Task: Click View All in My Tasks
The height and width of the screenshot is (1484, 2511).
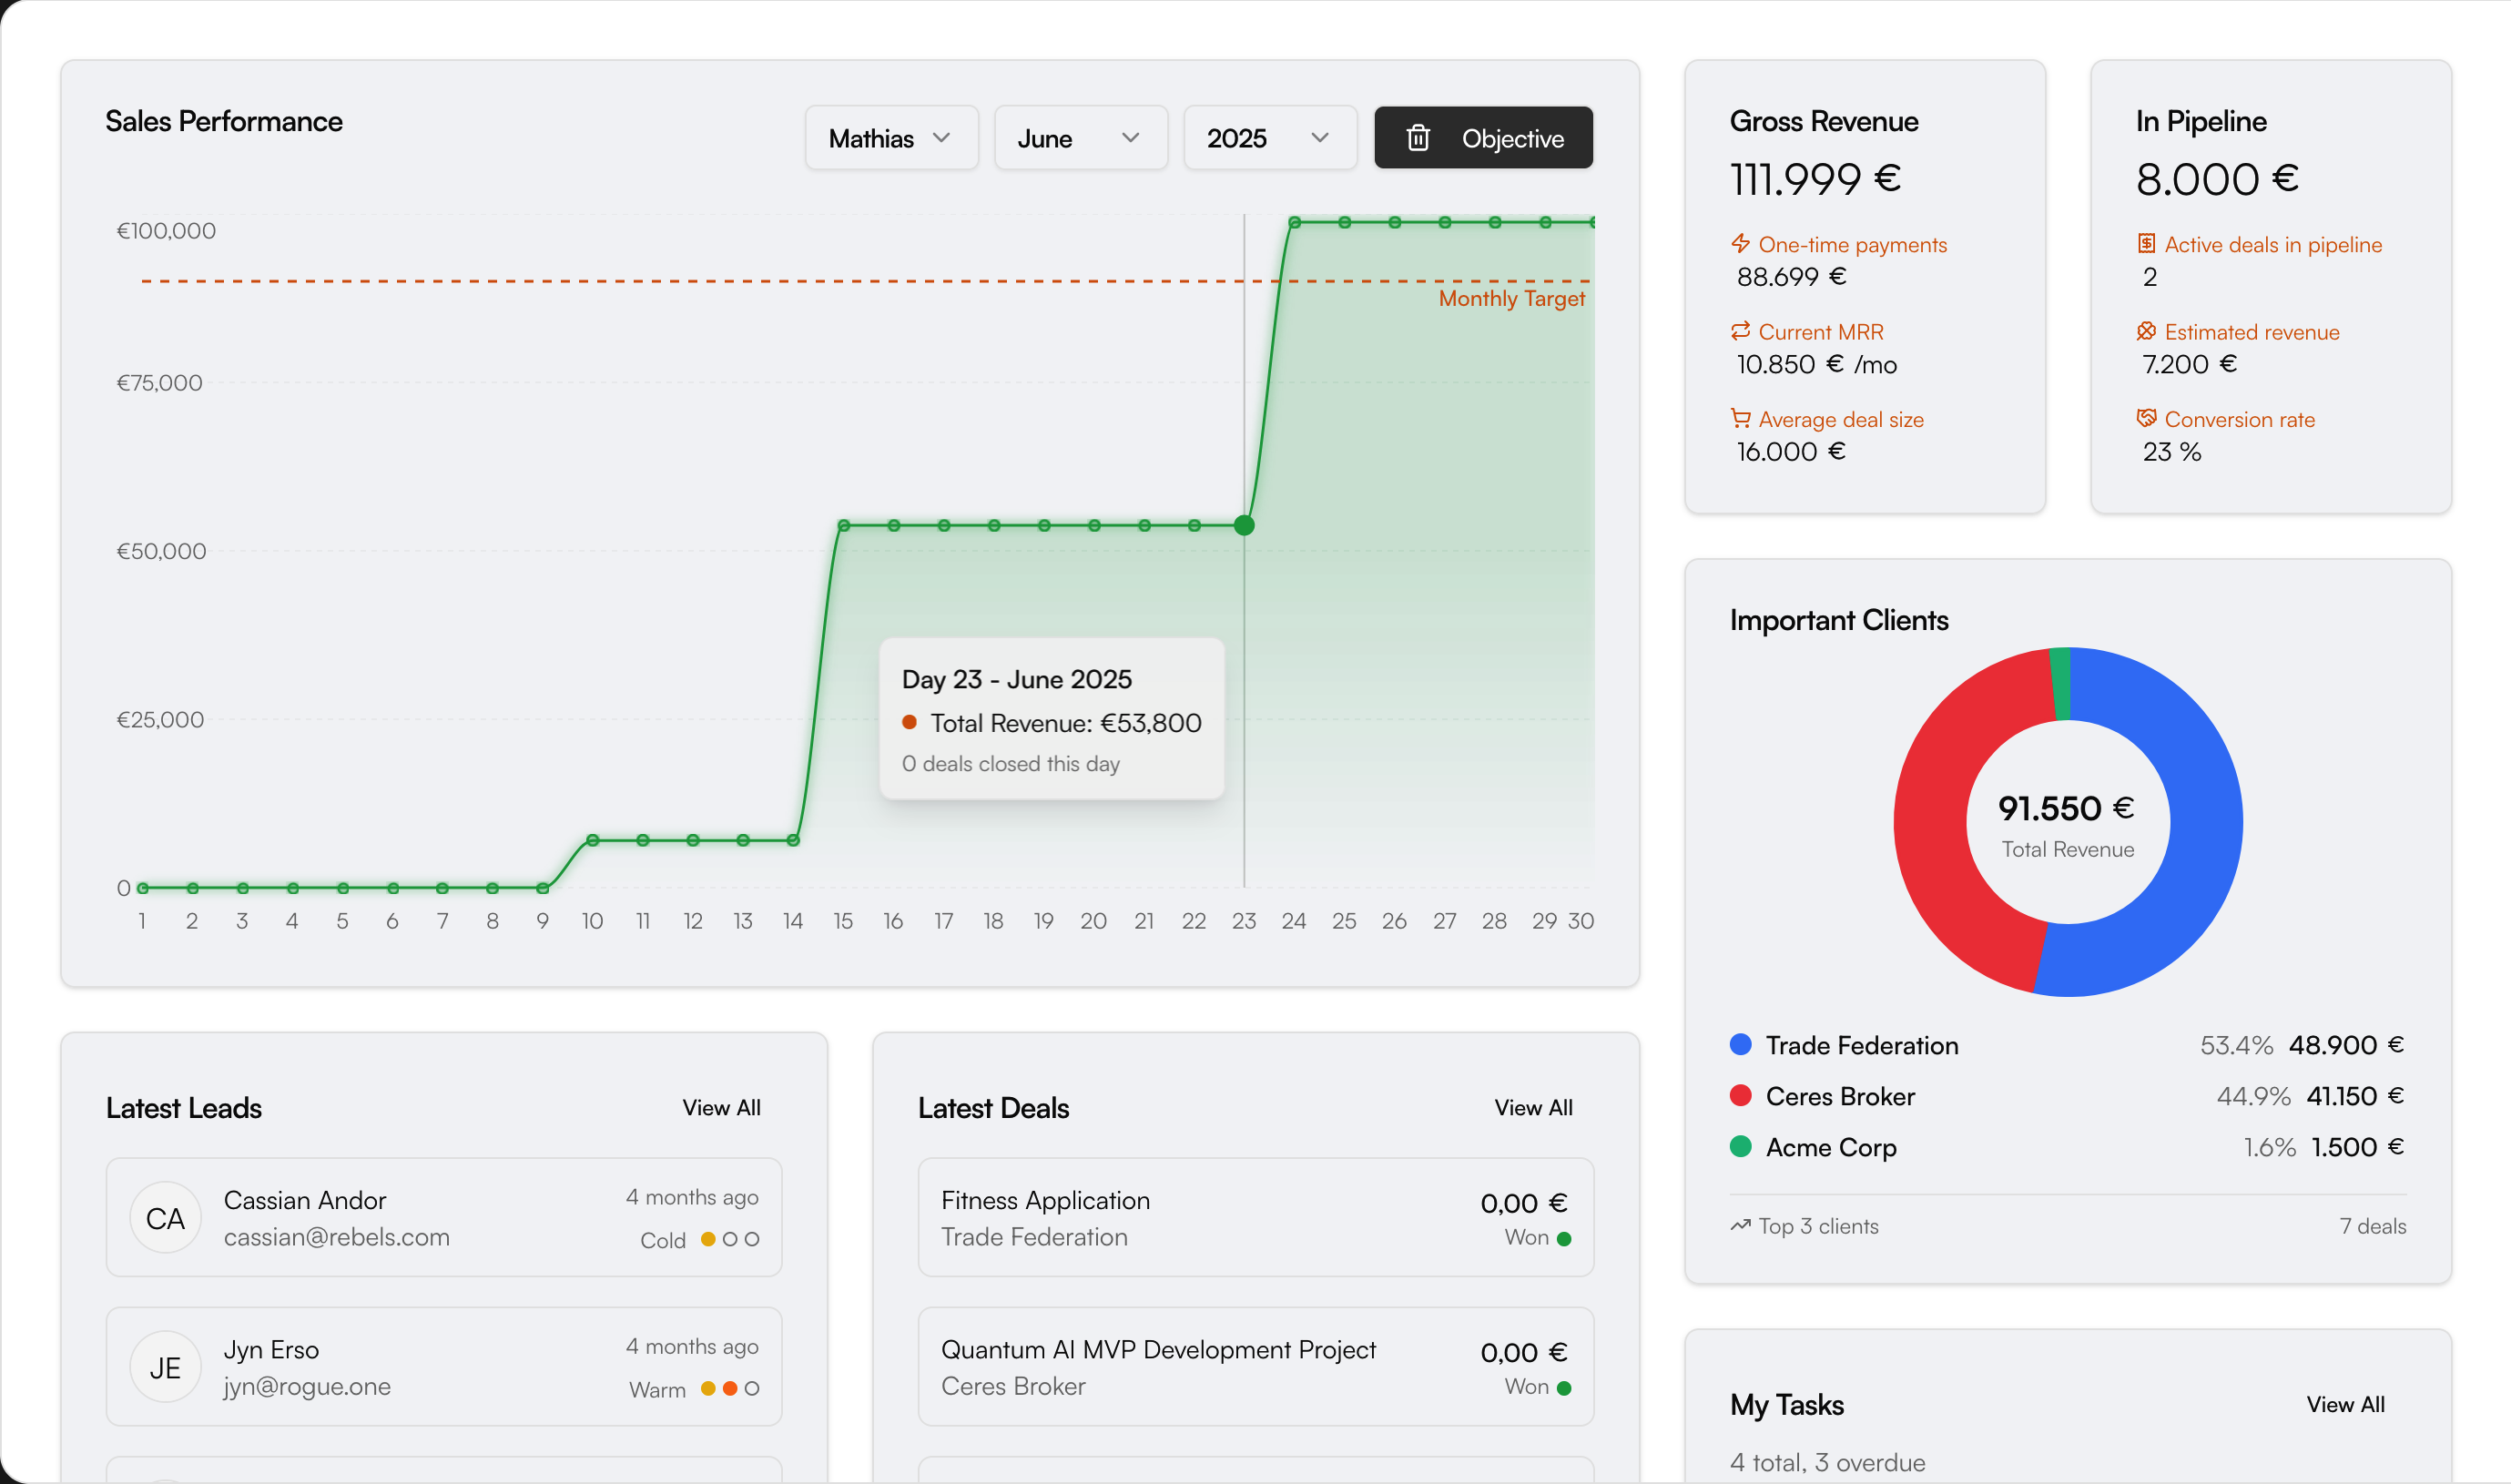Action: click(2345, 1404)
